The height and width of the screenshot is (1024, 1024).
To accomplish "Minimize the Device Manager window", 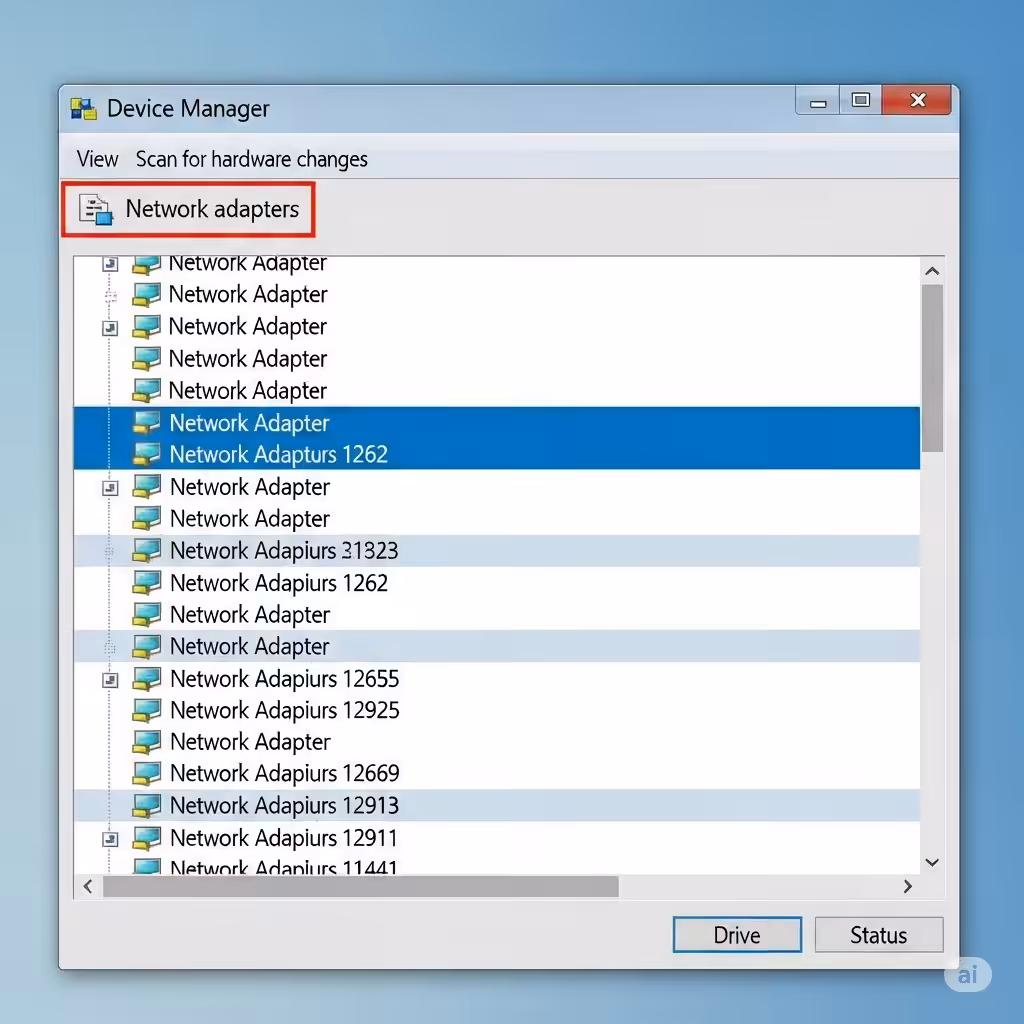I will tap(818, 101).
